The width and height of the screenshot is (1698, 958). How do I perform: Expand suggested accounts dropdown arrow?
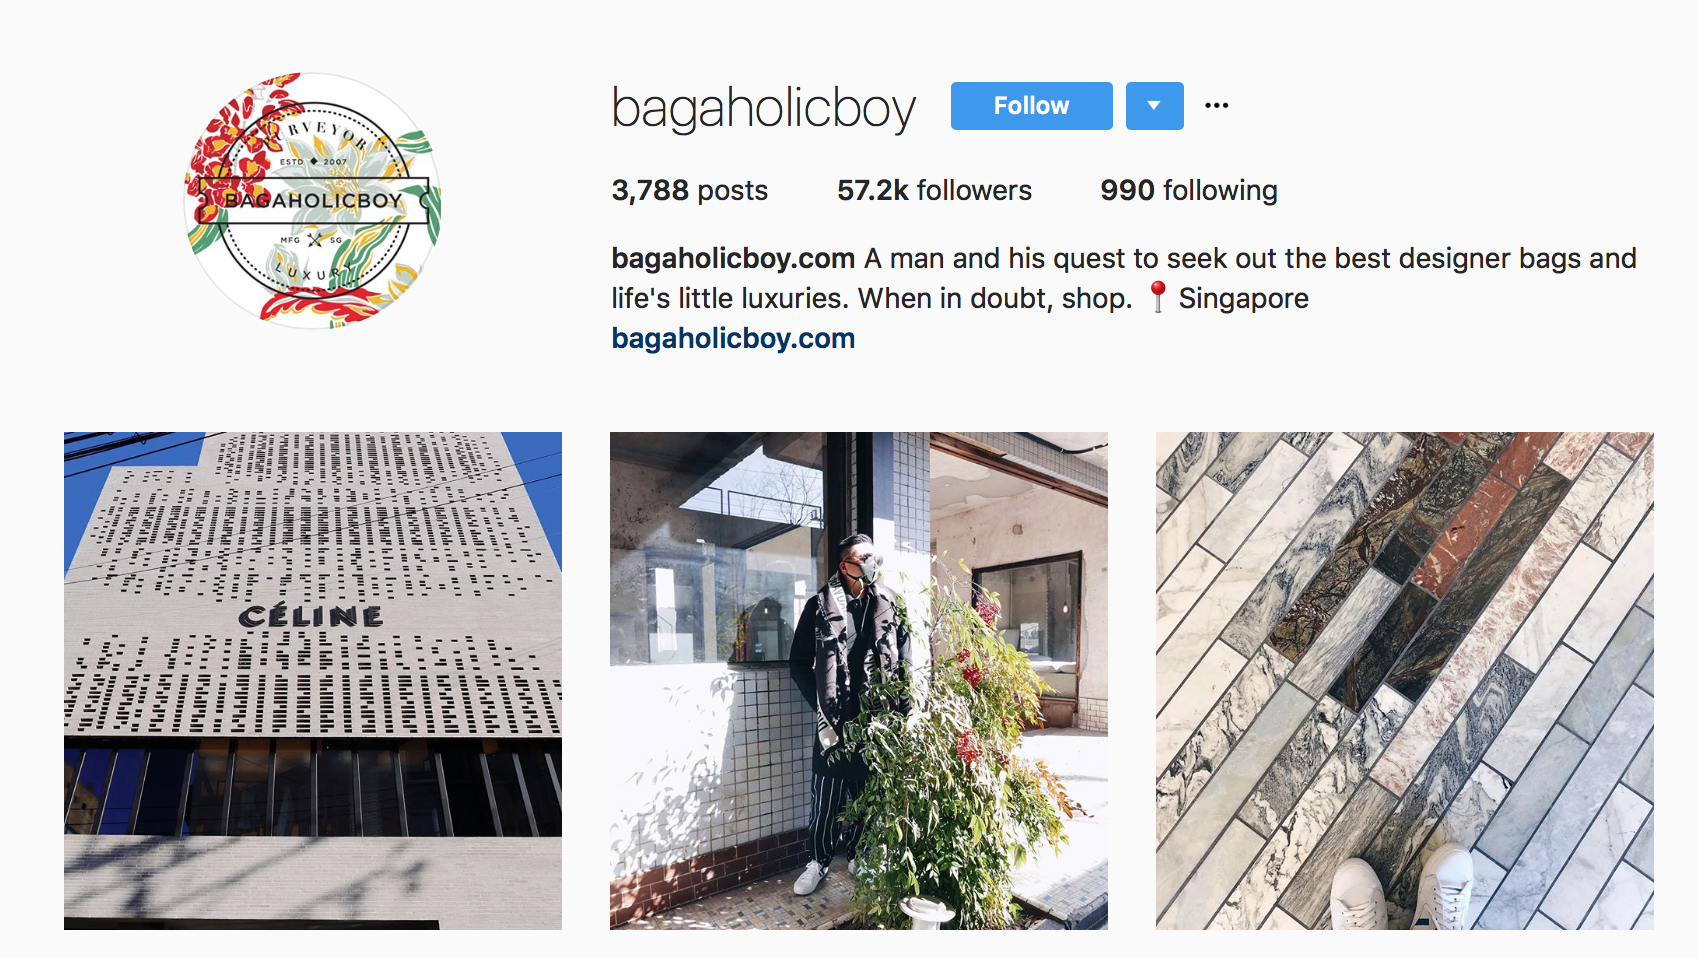1154,106
